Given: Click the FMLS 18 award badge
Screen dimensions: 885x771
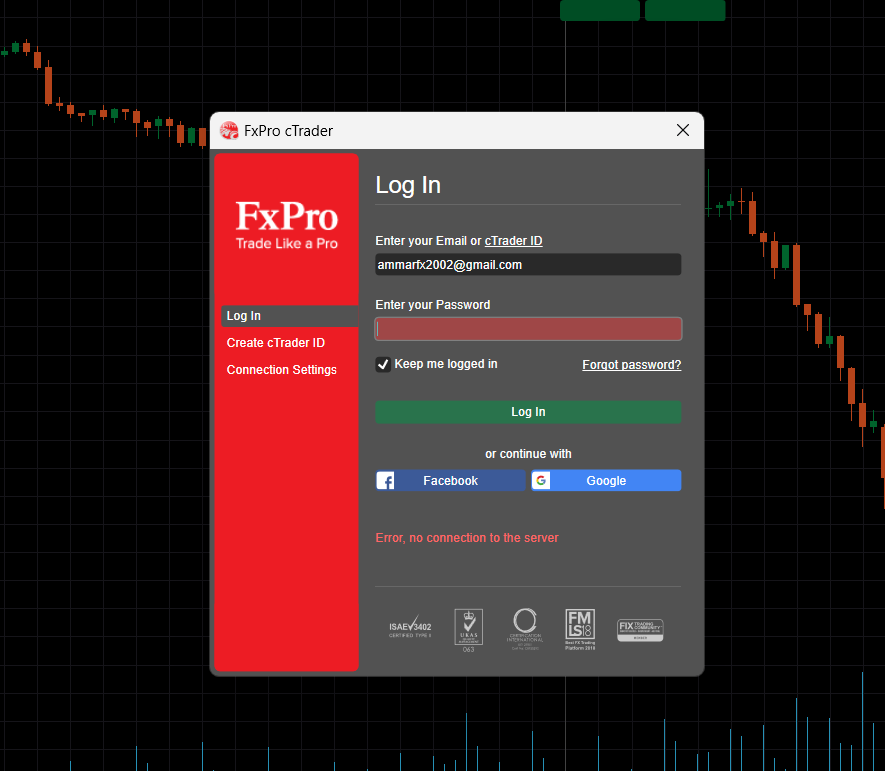Looking at the screenshot, I should 580,629.
